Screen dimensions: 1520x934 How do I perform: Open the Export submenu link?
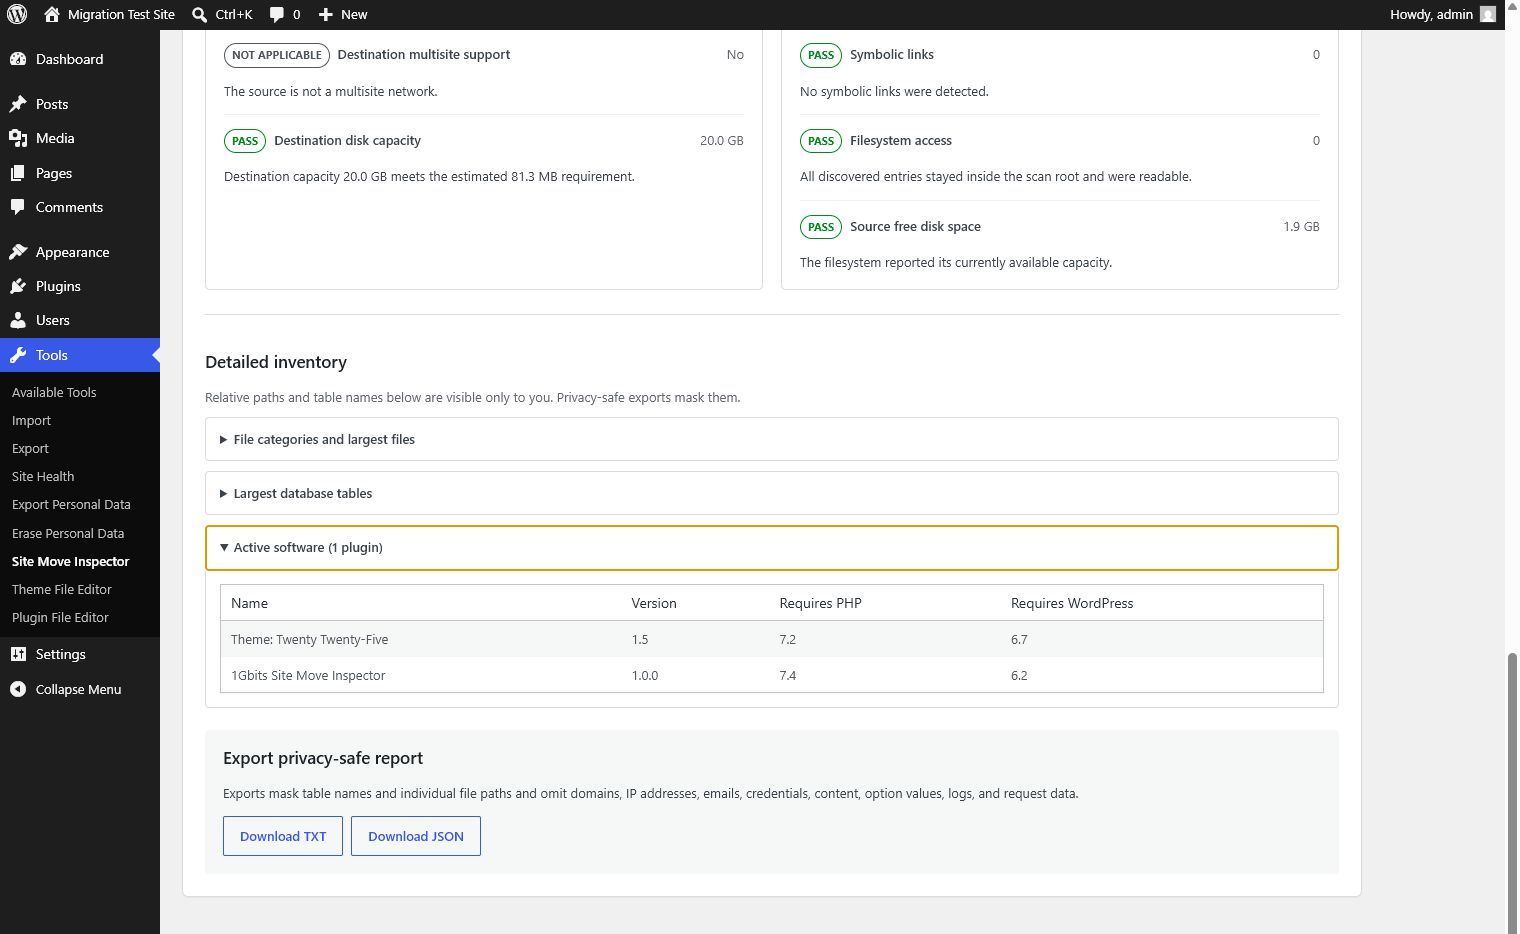pyautogui.click(x=30, y=448)
